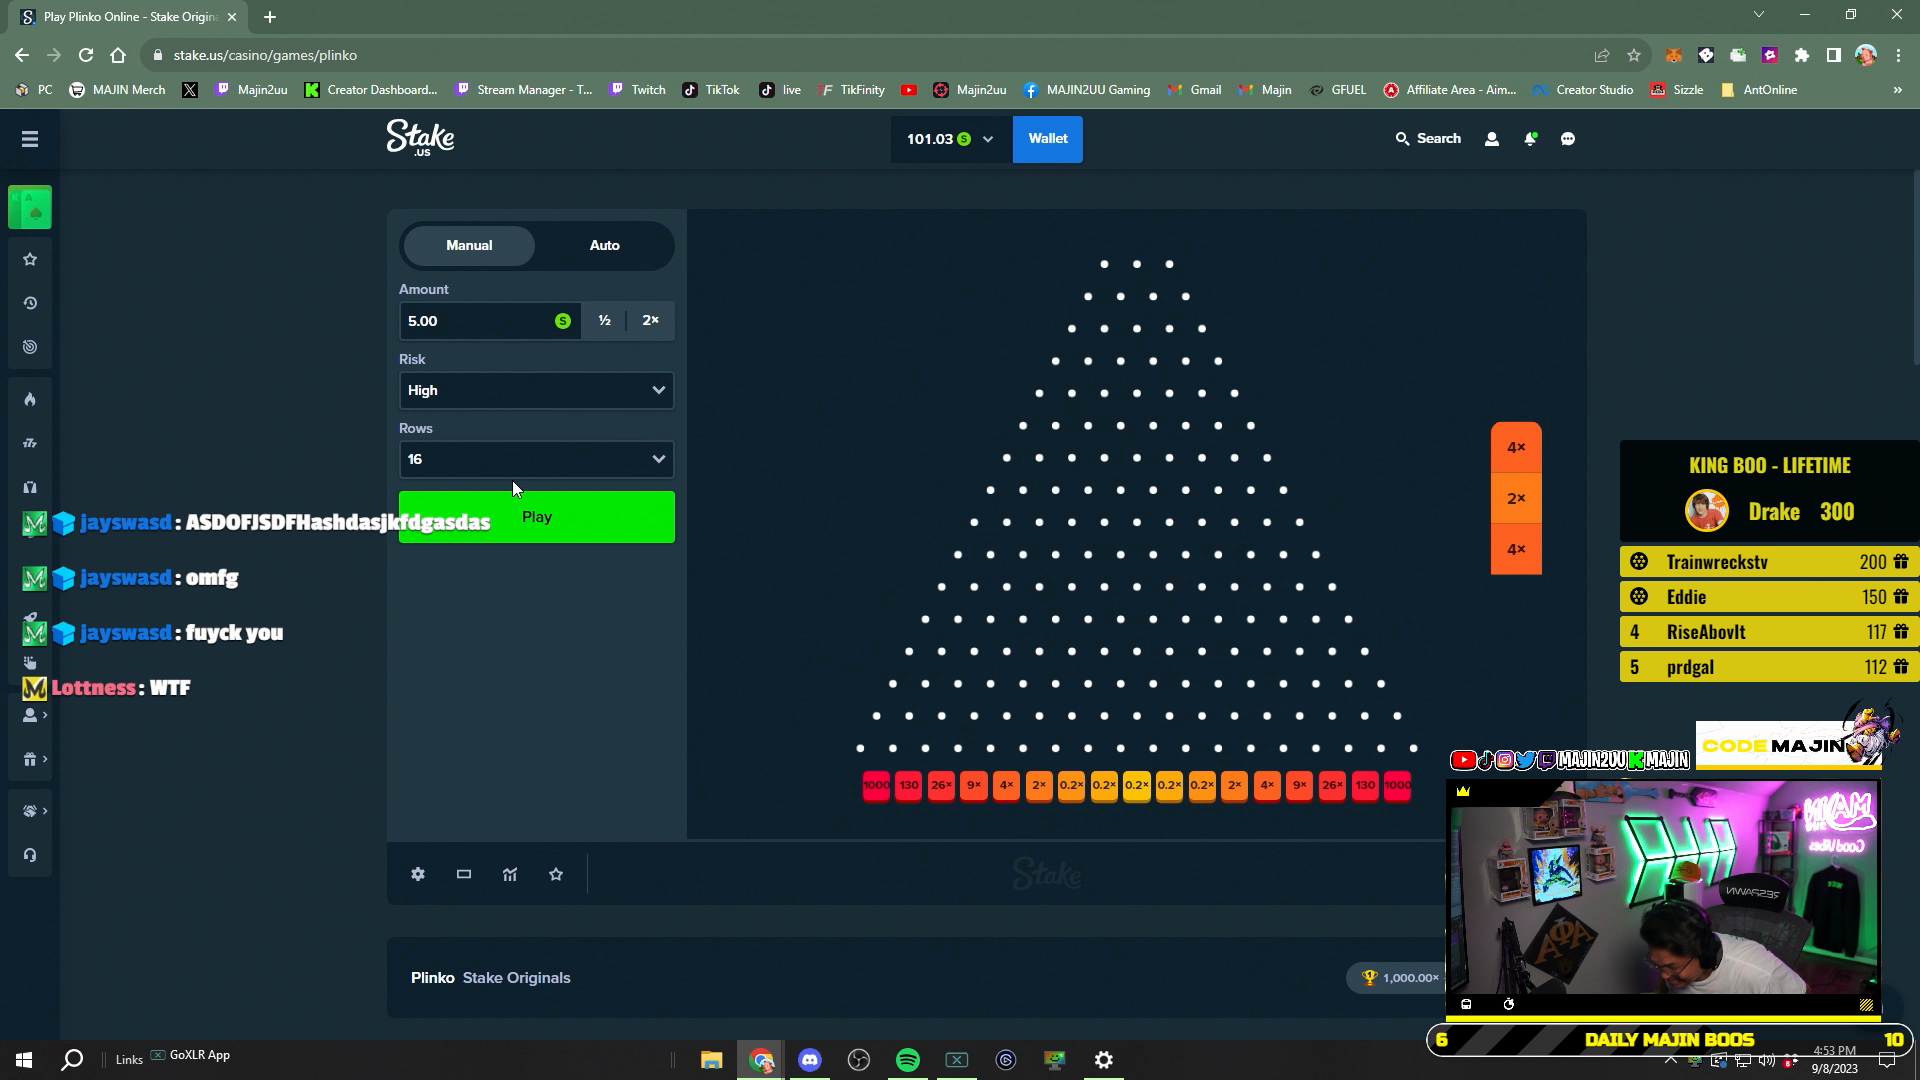The width and height of the screenshot is (1920, 1080).
Task: Open the MetaMask fox extension
Action: pyautogui.click(x=1673, y=55)
